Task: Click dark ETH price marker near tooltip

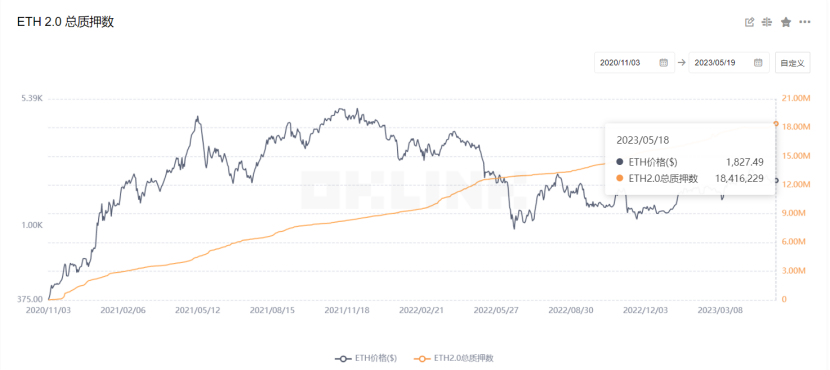Action: click(776, 181)
